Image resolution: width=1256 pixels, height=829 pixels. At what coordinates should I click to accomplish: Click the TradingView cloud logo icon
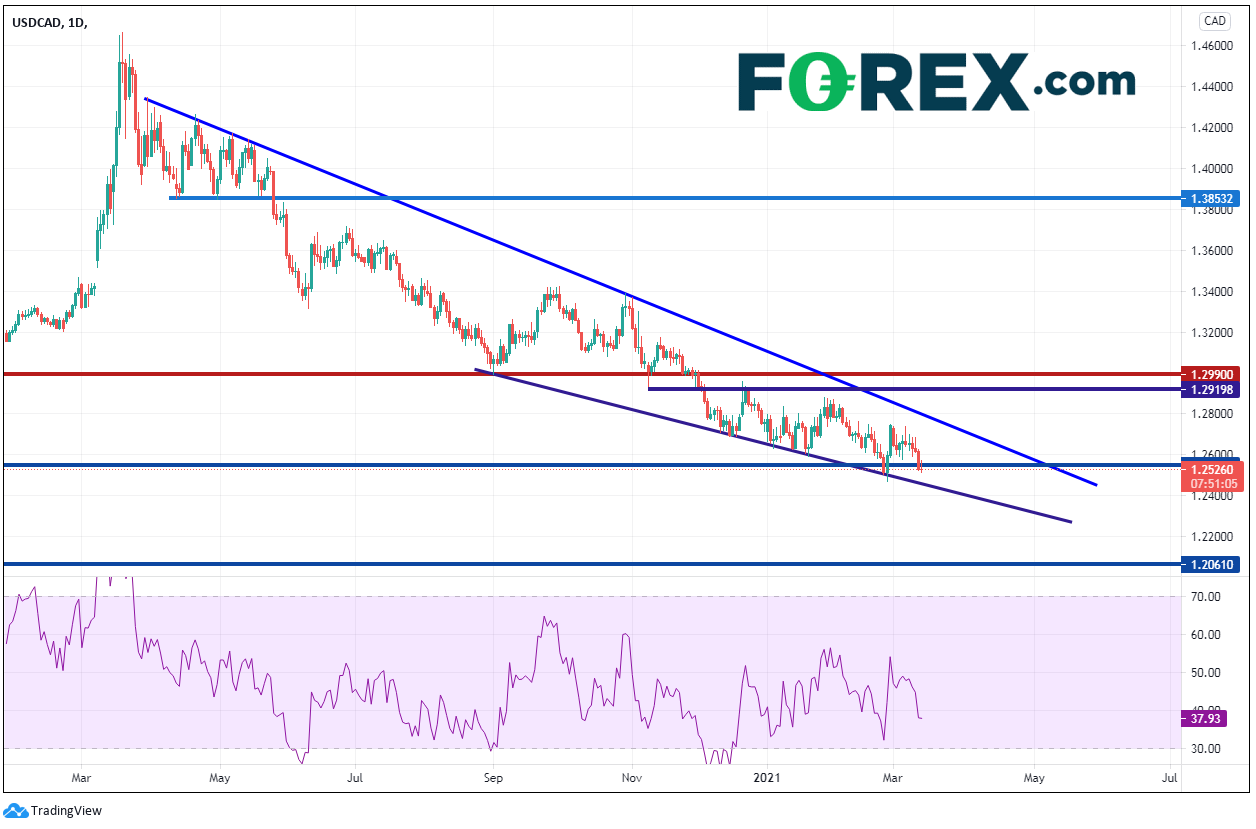16,810
